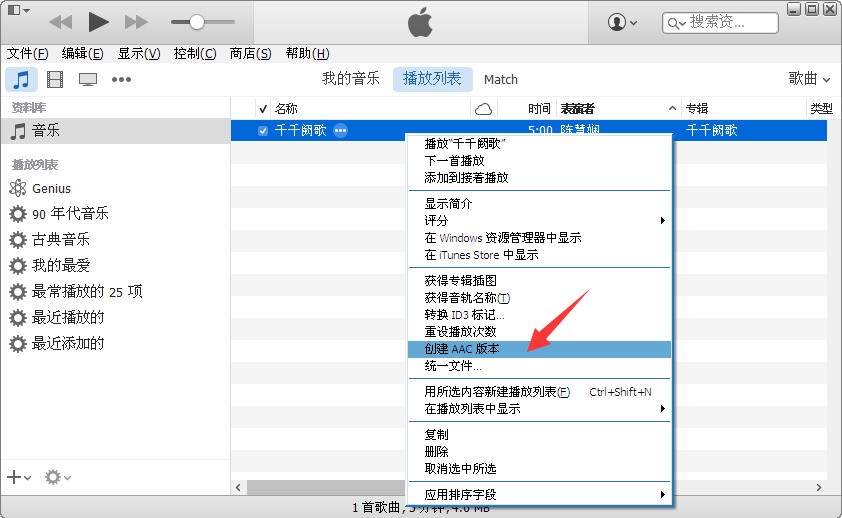This screenshot has height=518, width=842.
Task: Choose 删除 from context menu
Action: pyautogui.click(x=540, y=451)
